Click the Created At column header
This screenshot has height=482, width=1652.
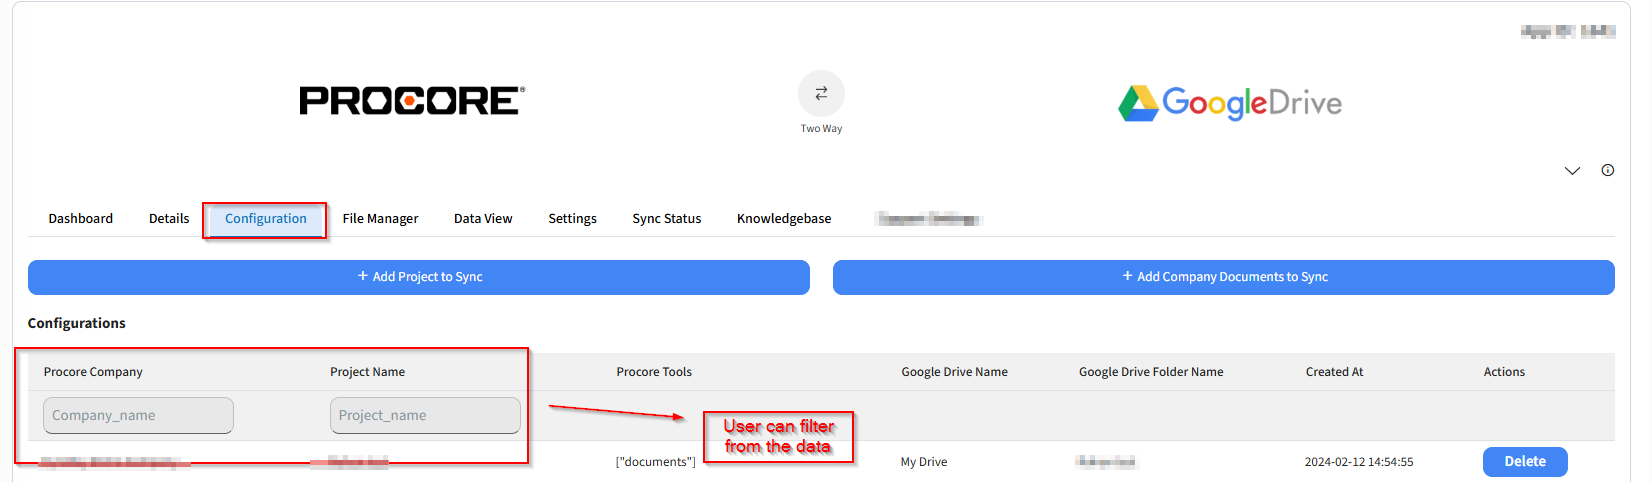pos(1334,372)
